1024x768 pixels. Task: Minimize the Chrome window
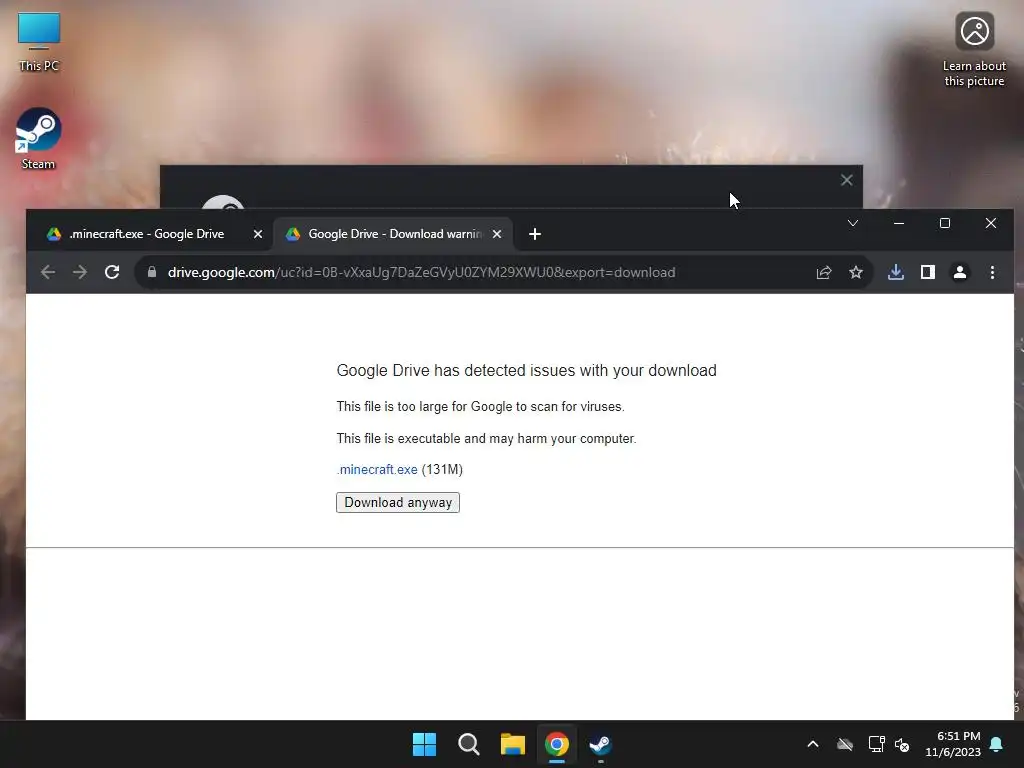(x=899, y=223)
